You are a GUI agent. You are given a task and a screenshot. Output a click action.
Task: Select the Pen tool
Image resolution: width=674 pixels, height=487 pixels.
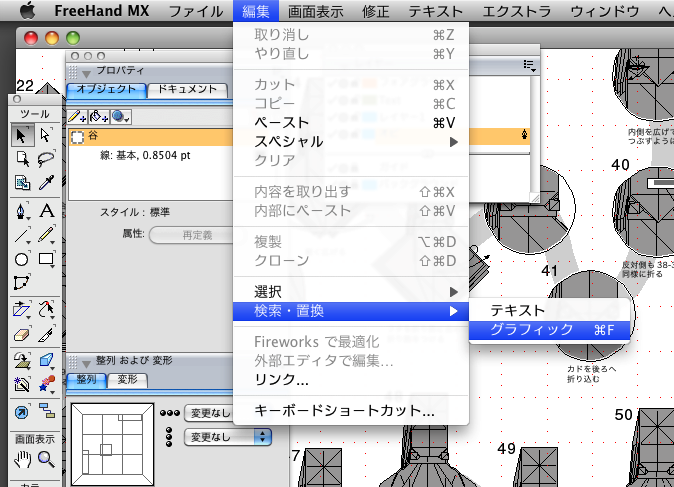pos(22,211)
